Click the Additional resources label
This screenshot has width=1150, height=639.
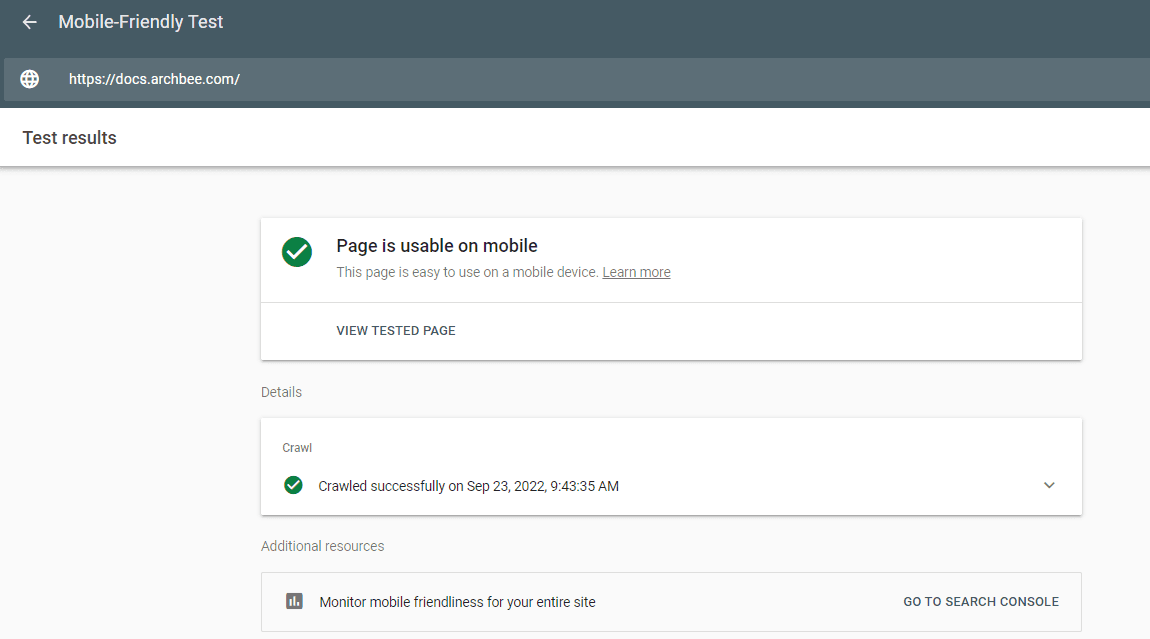(x=322, y=546)
